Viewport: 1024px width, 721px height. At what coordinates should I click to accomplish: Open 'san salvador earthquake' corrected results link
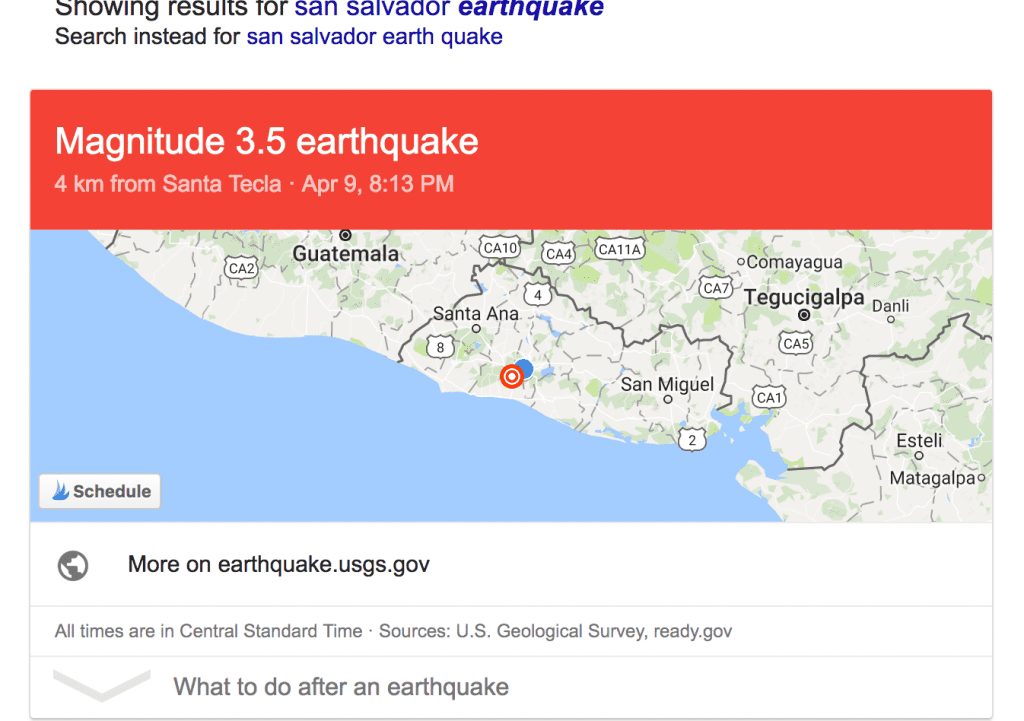[449, 9]
